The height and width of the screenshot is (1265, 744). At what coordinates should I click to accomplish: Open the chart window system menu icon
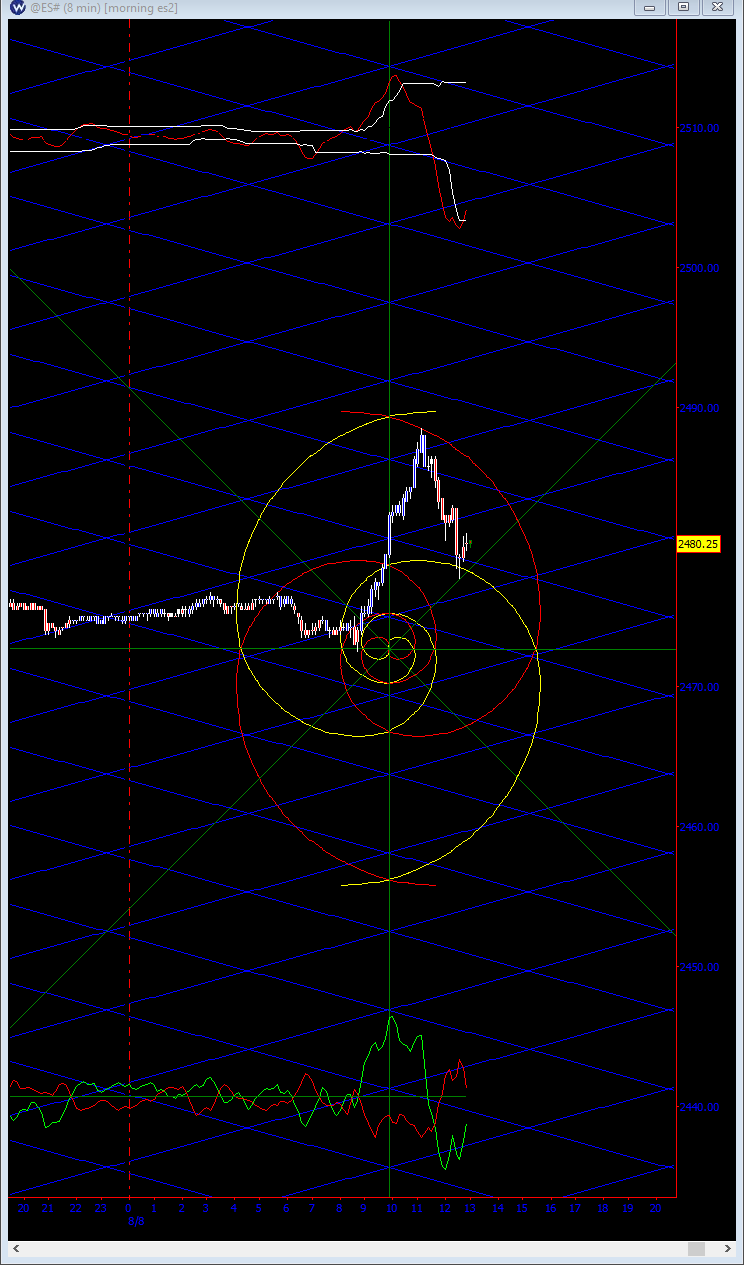coord(18,8)
